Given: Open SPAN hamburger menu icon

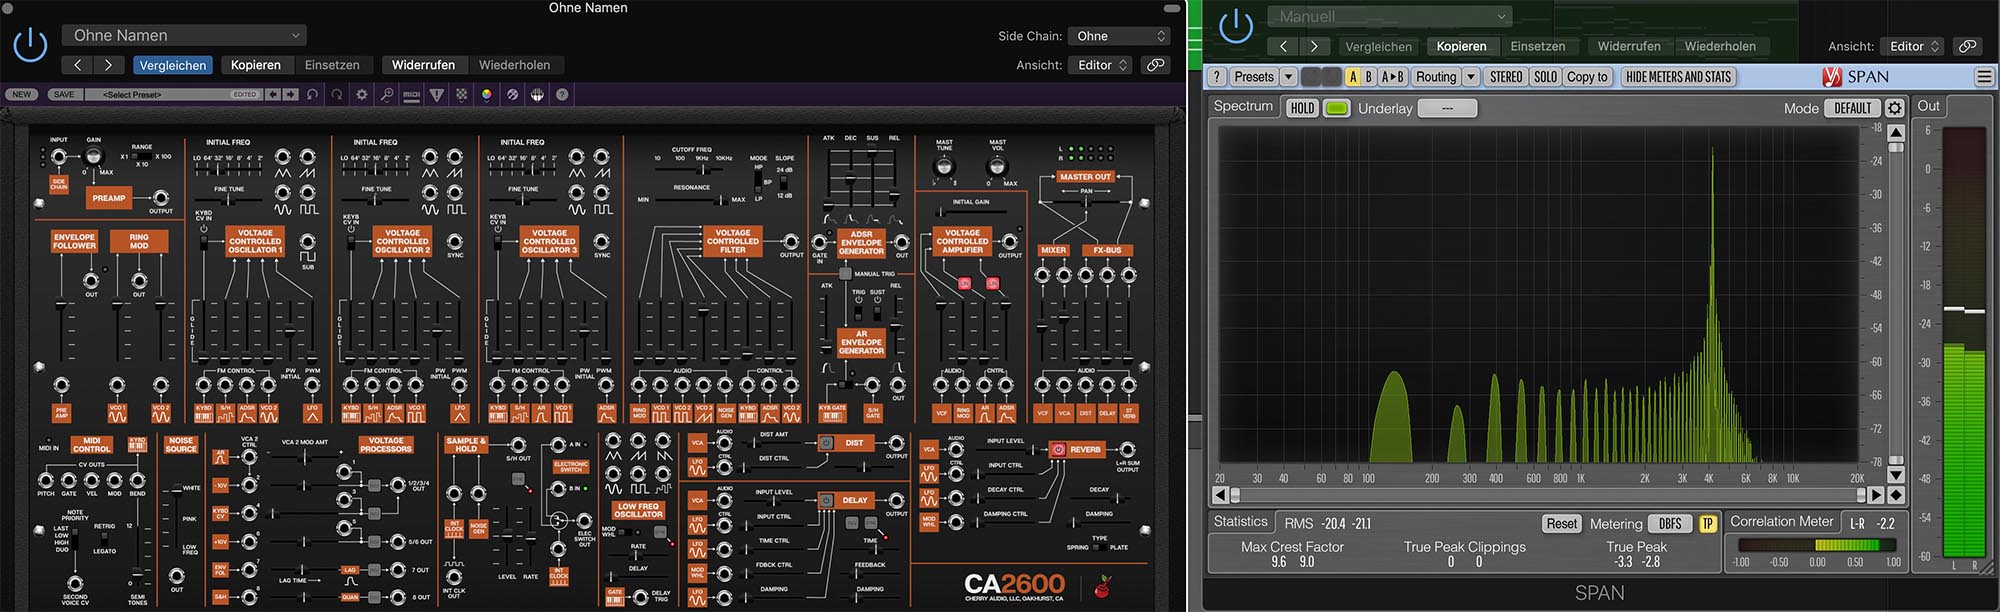Looking at the screenshot, I should tap(1984, 77).
